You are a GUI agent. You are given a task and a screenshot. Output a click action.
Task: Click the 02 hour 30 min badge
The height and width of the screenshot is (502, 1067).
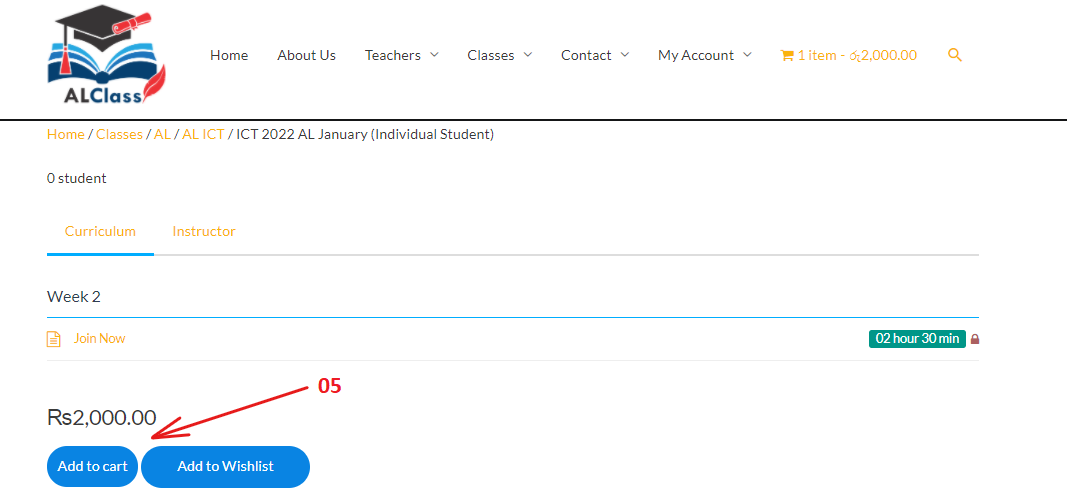coord(917,339)
